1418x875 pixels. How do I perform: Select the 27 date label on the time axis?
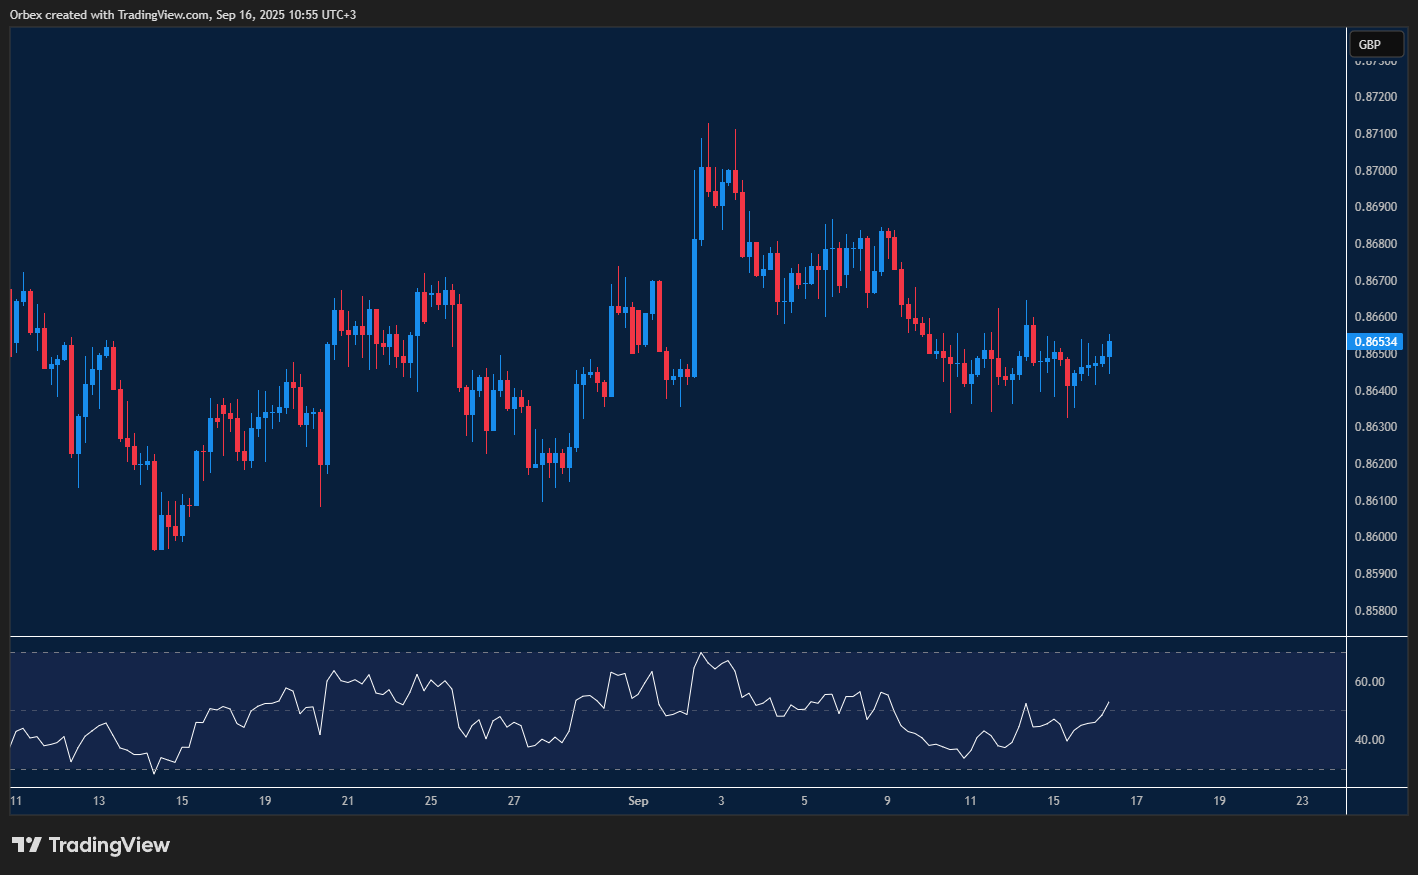(x=513, y=801)
